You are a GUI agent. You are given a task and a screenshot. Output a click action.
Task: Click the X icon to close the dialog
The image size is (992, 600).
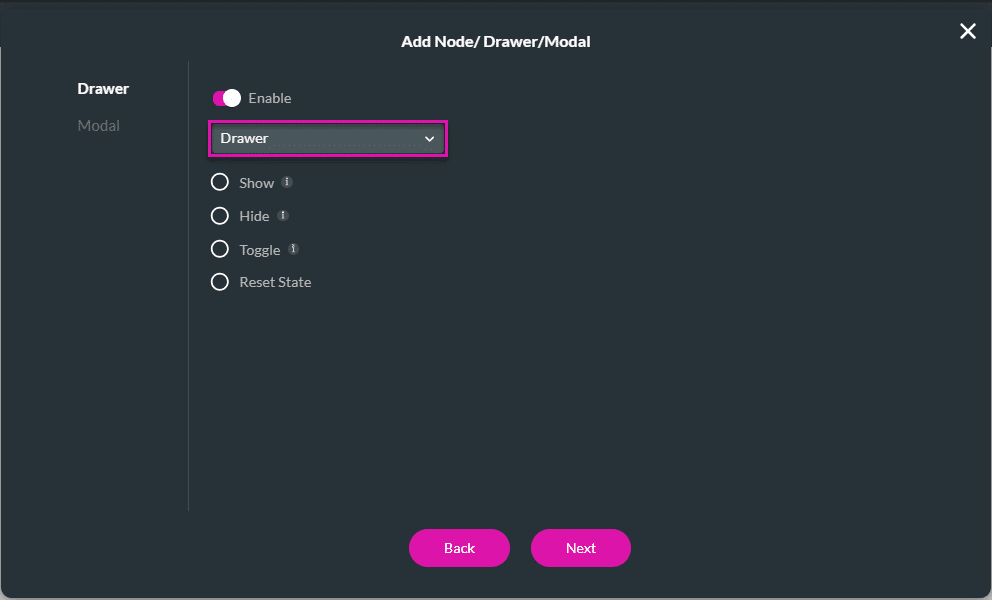tap(967, 31)
